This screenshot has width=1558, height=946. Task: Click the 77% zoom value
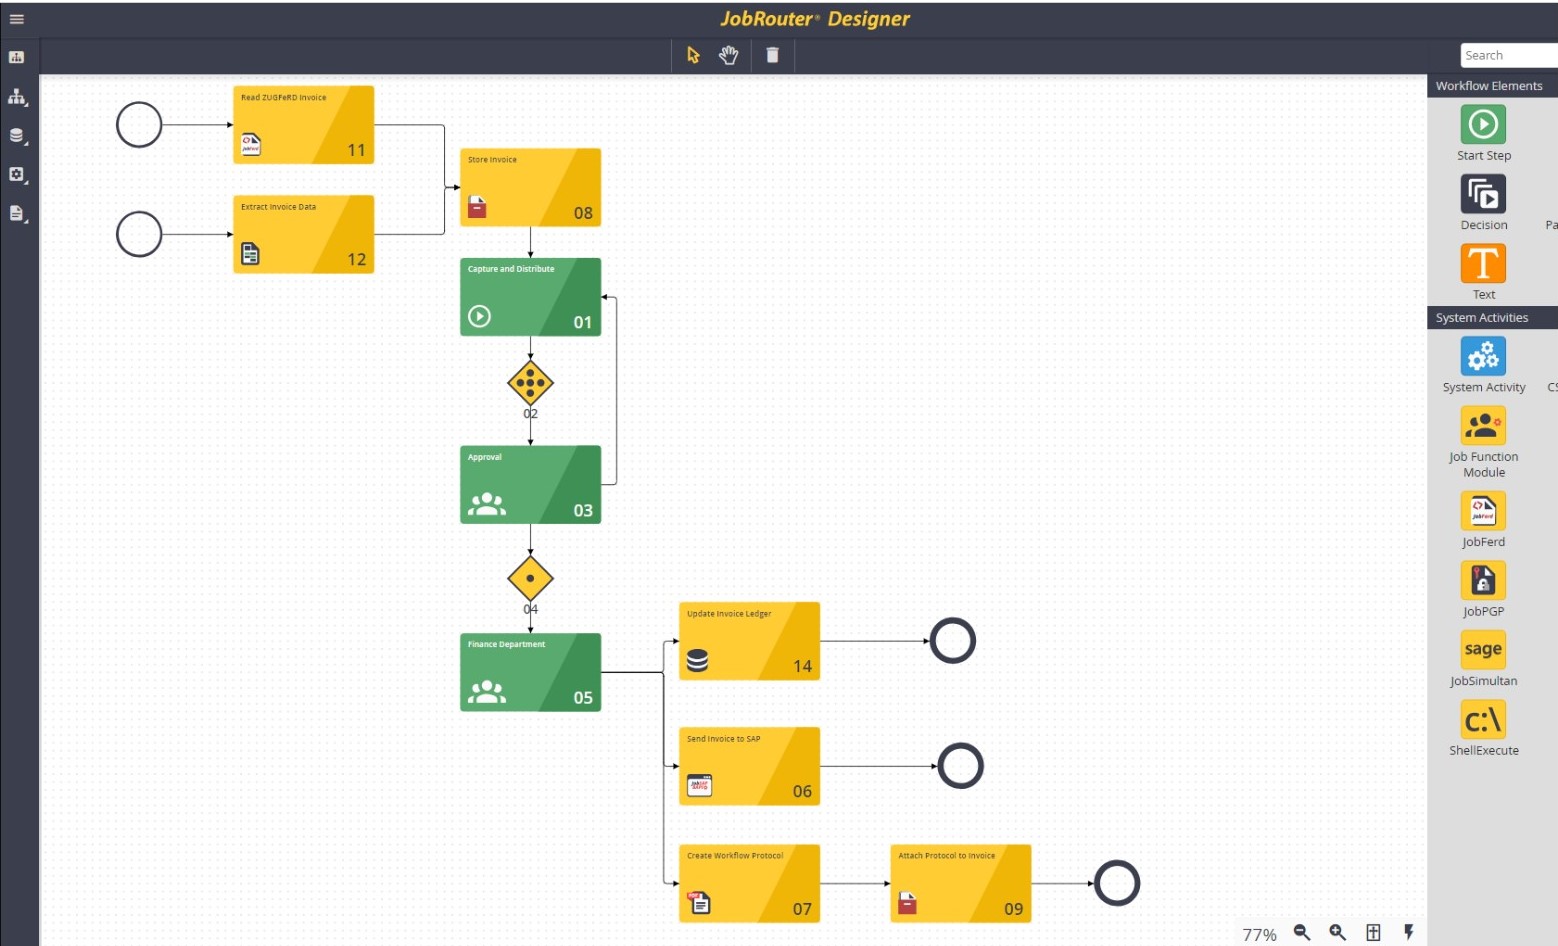1260,934
